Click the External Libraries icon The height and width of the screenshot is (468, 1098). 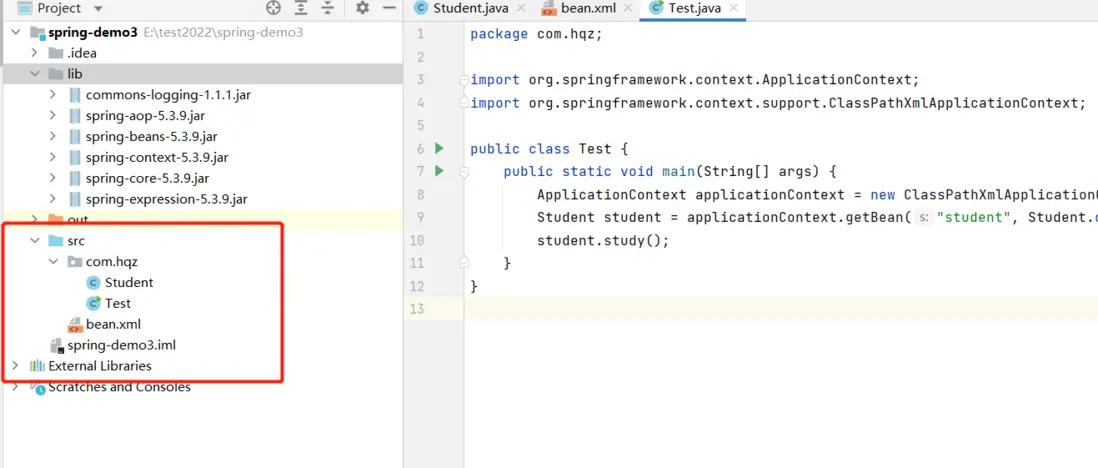tap(37, 366)
